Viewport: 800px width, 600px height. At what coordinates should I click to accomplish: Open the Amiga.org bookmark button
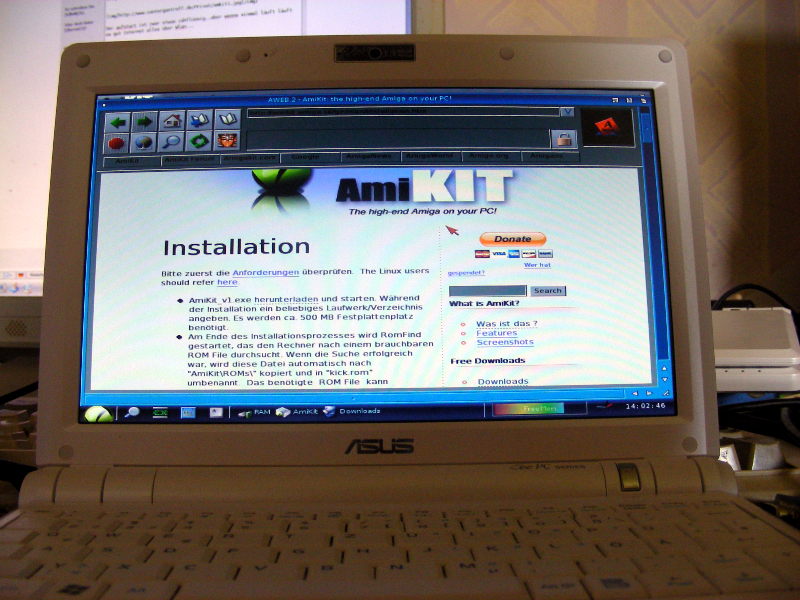pyautogui.click(x=491, y=156)
